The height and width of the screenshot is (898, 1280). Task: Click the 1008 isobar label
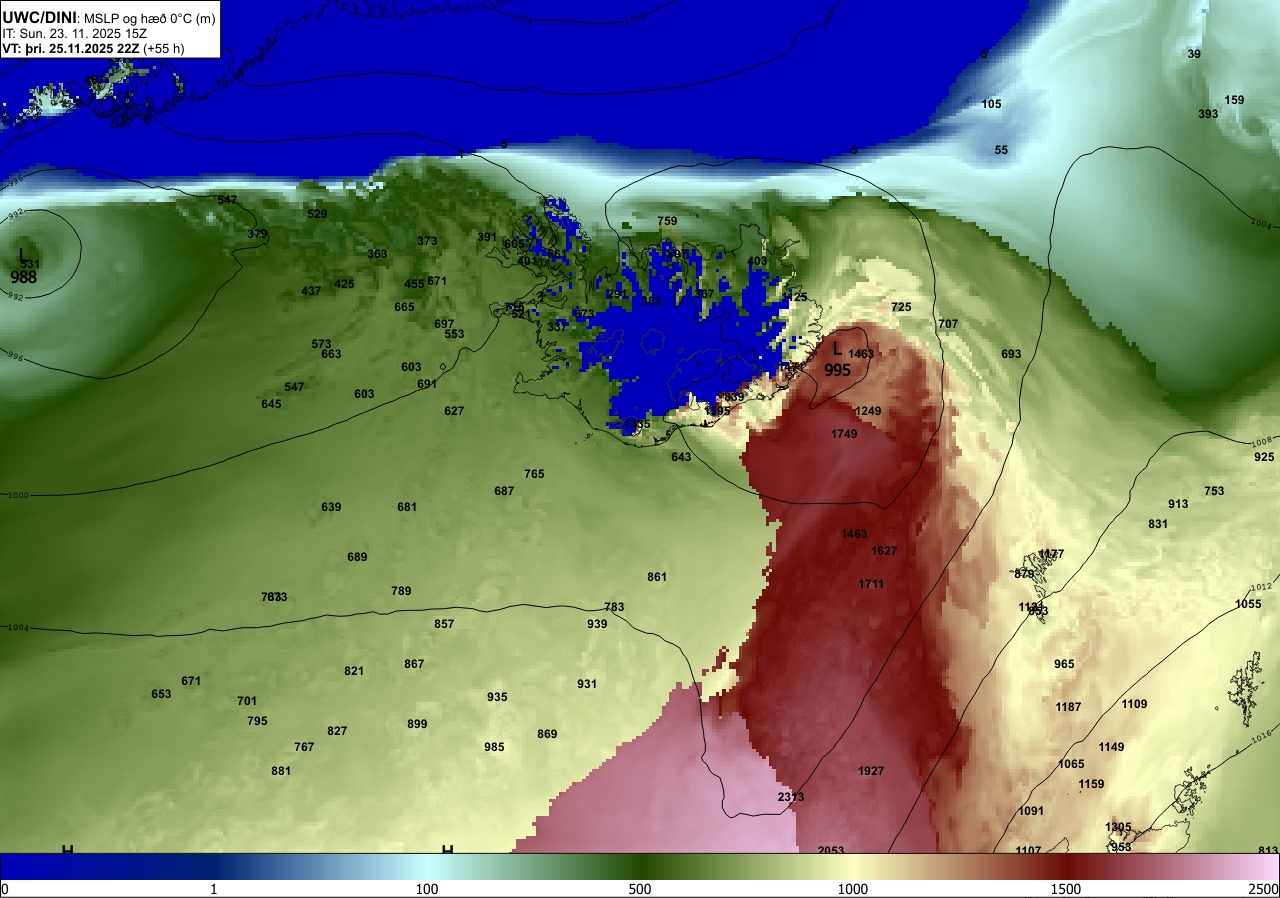[x=1261, y=441]
